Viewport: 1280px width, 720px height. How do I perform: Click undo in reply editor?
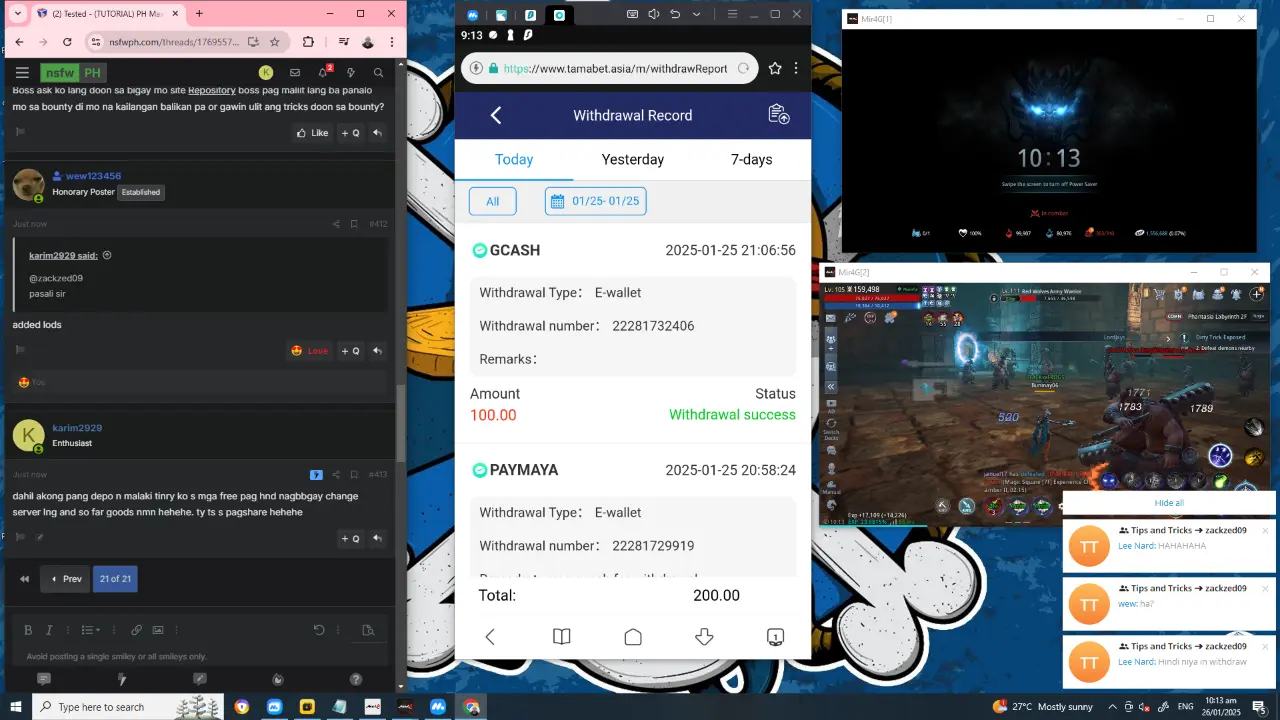(319, 630)
